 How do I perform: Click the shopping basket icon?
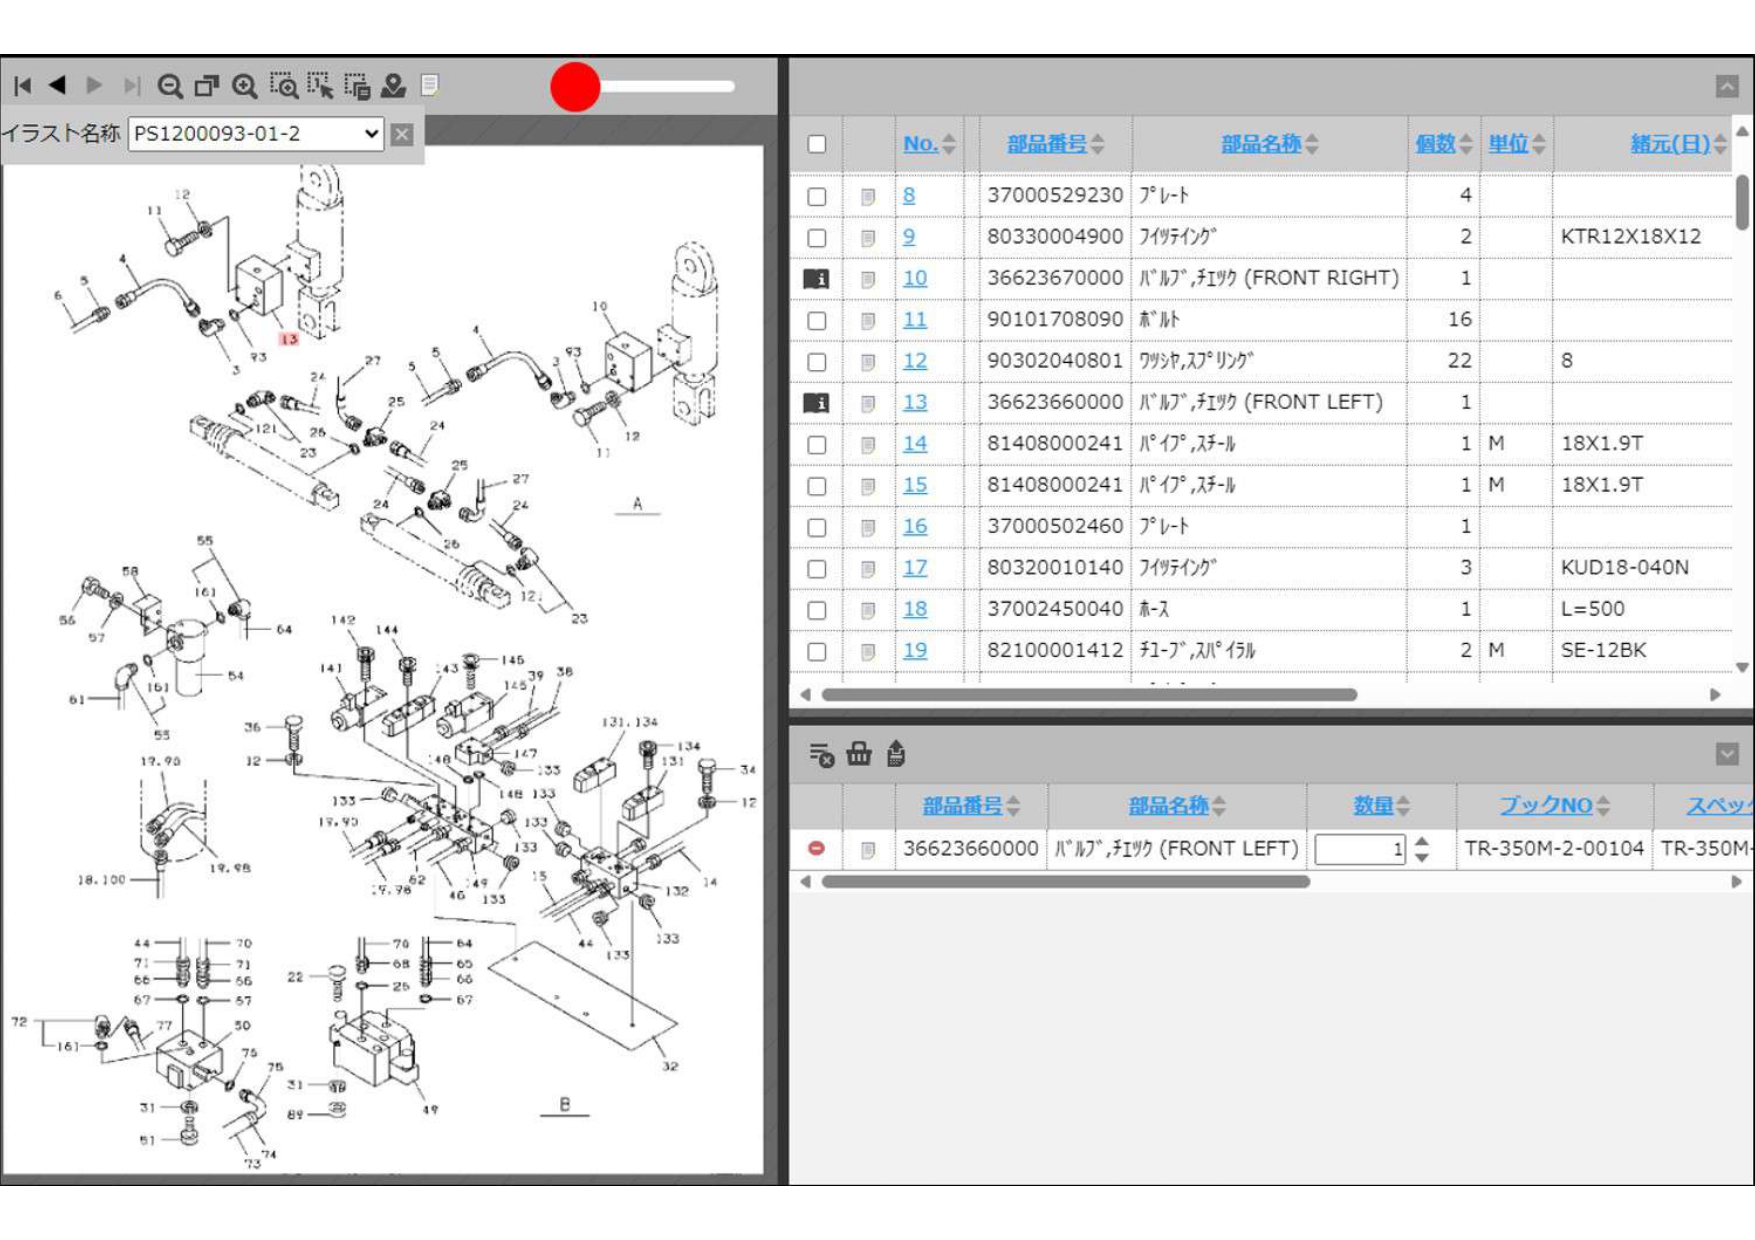pos(858,754)
